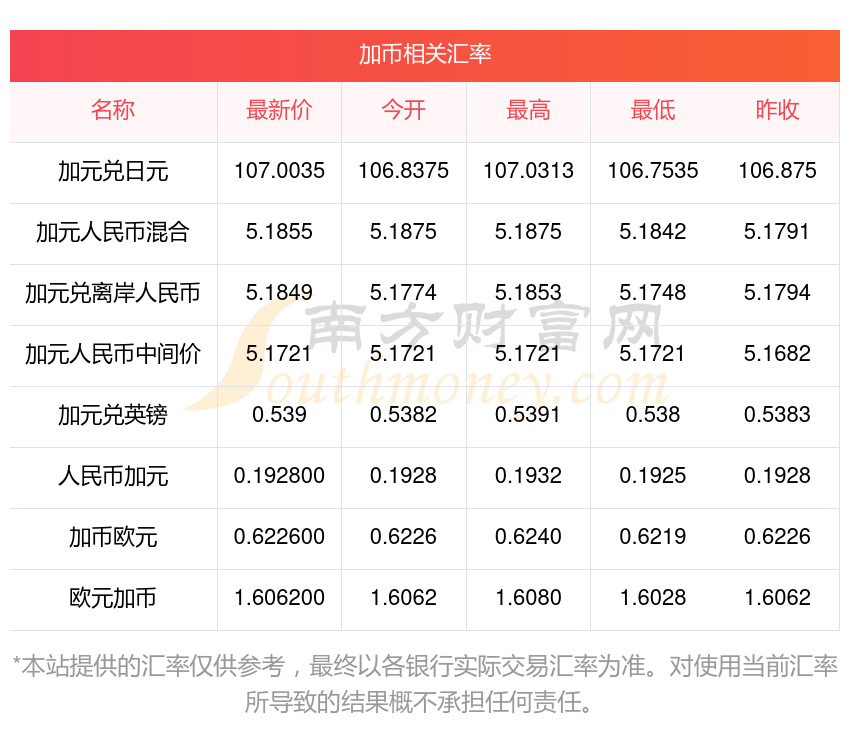This screenshot has width=850, height=733.
Task: Select low value 0.6219
Action: click(x=653, y=537)
